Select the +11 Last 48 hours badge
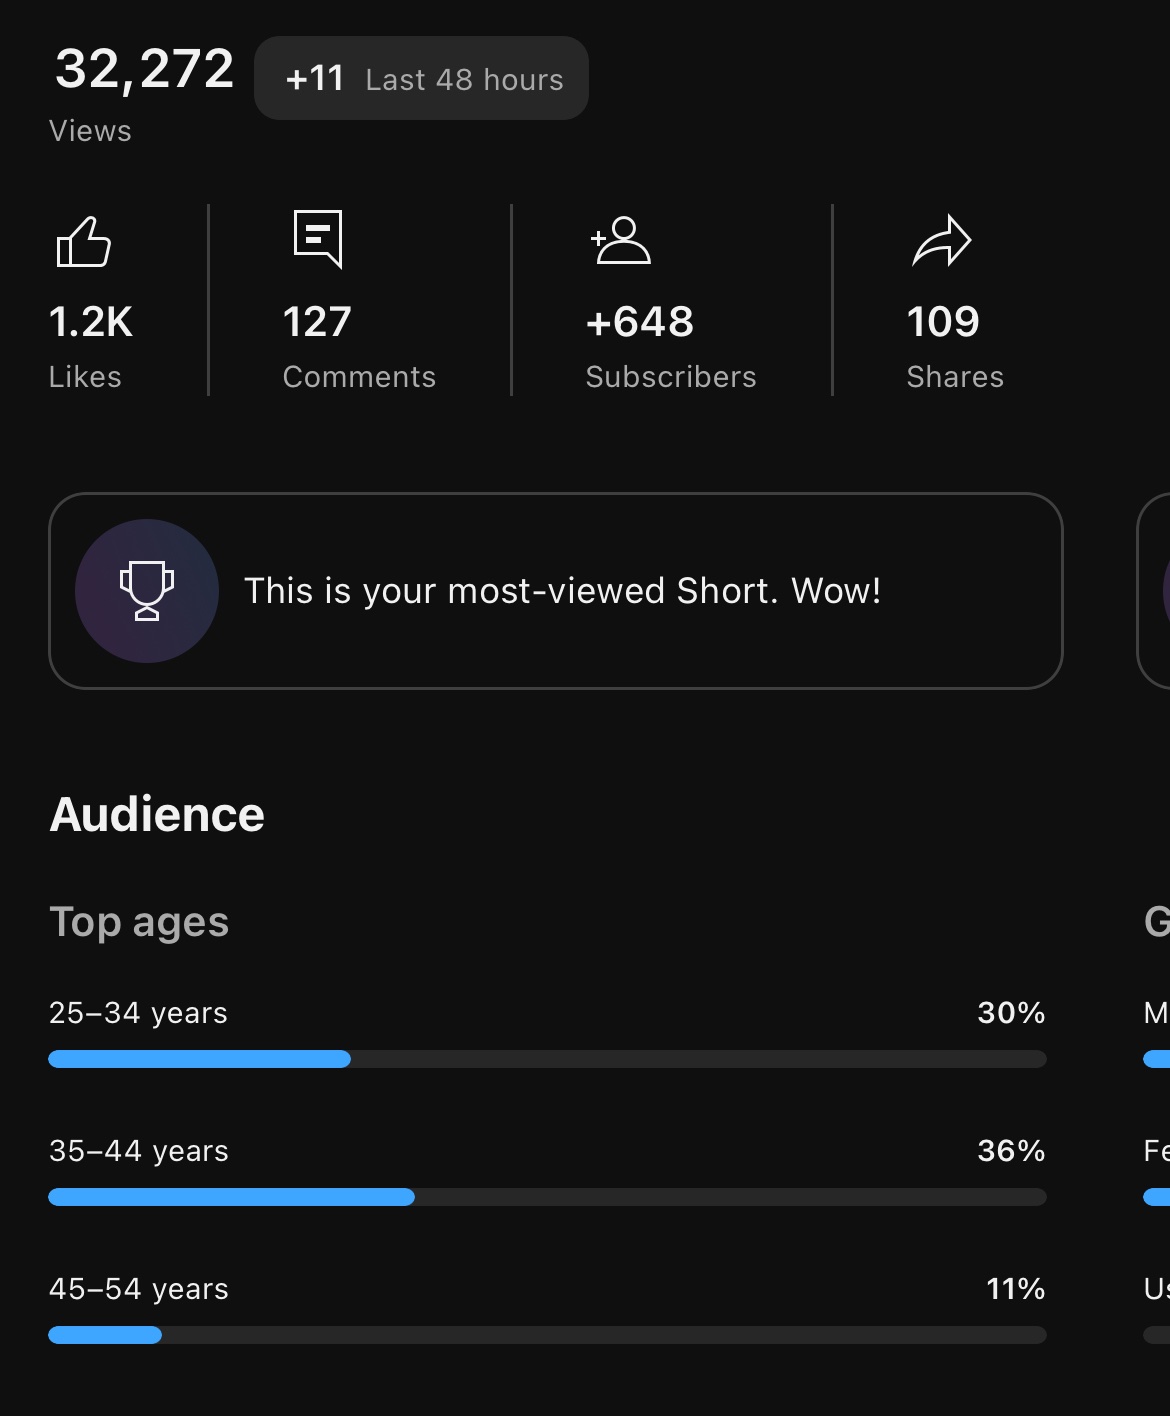1170x1416 pixels. click(421, 78)
